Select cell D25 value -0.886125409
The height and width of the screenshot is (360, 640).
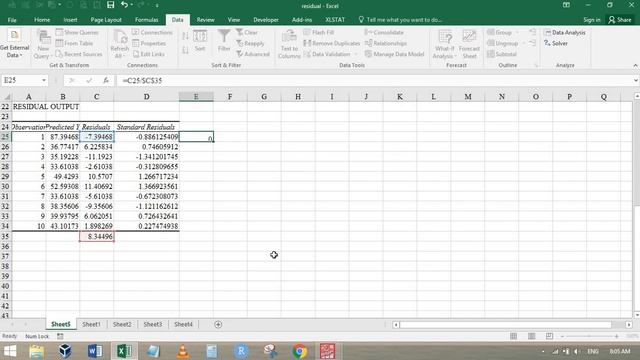tap(147, 137)
